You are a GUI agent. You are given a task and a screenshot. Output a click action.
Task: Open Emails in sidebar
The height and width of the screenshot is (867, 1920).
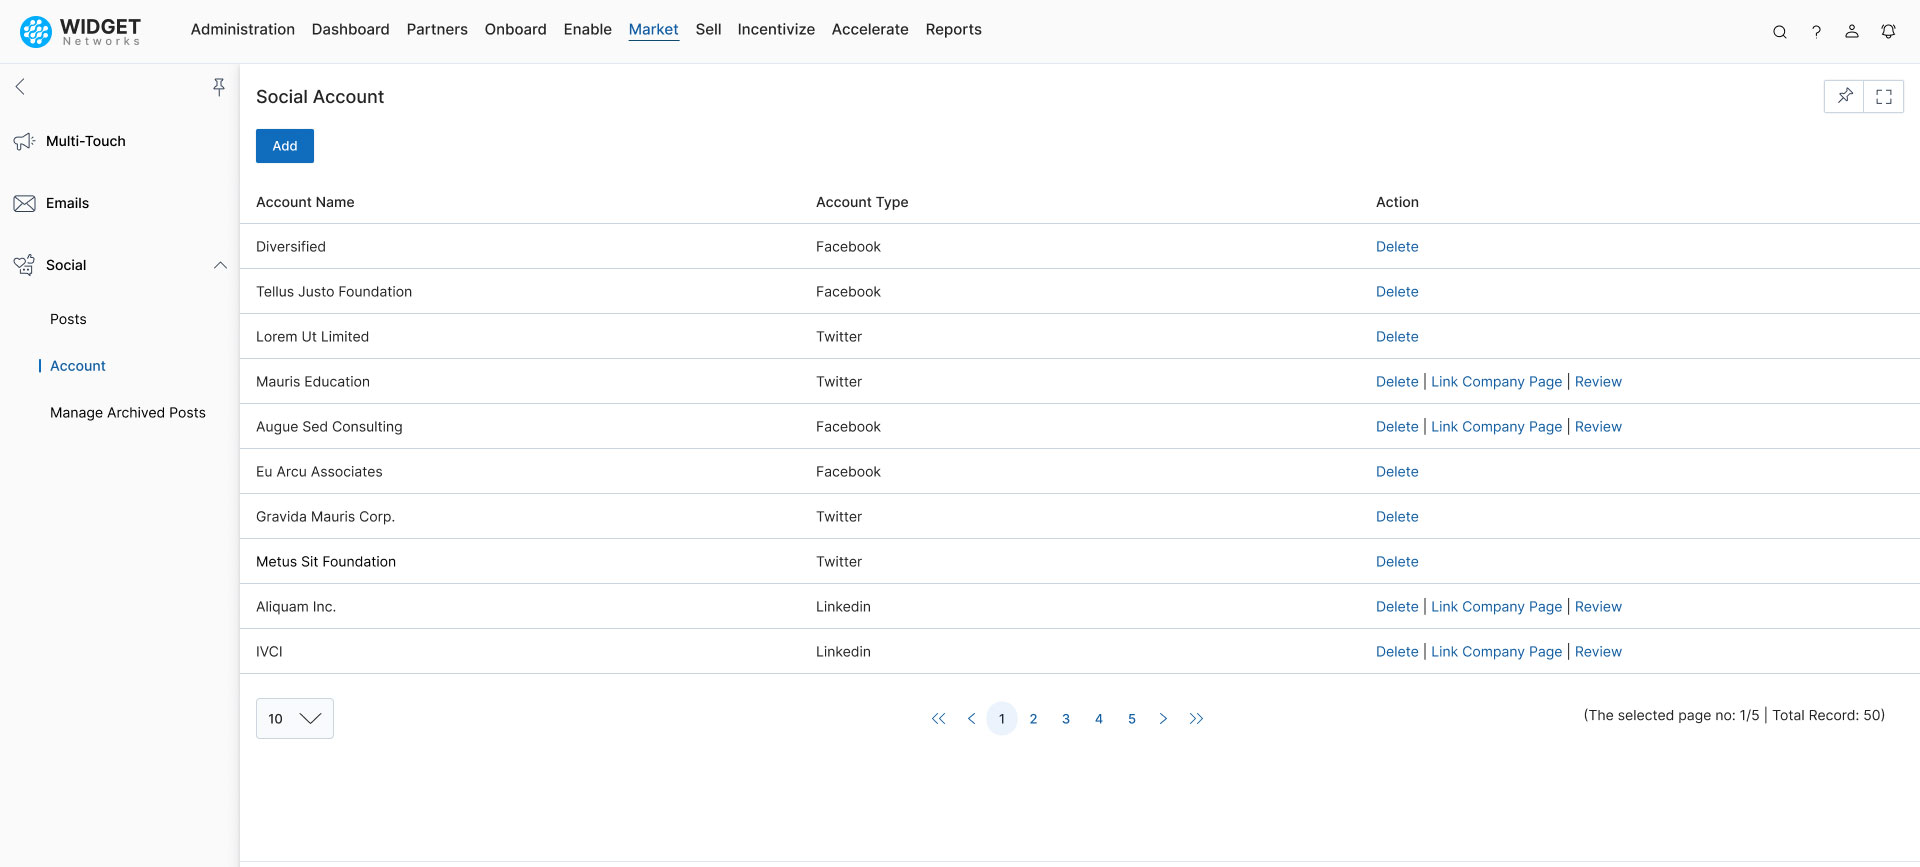68,204
